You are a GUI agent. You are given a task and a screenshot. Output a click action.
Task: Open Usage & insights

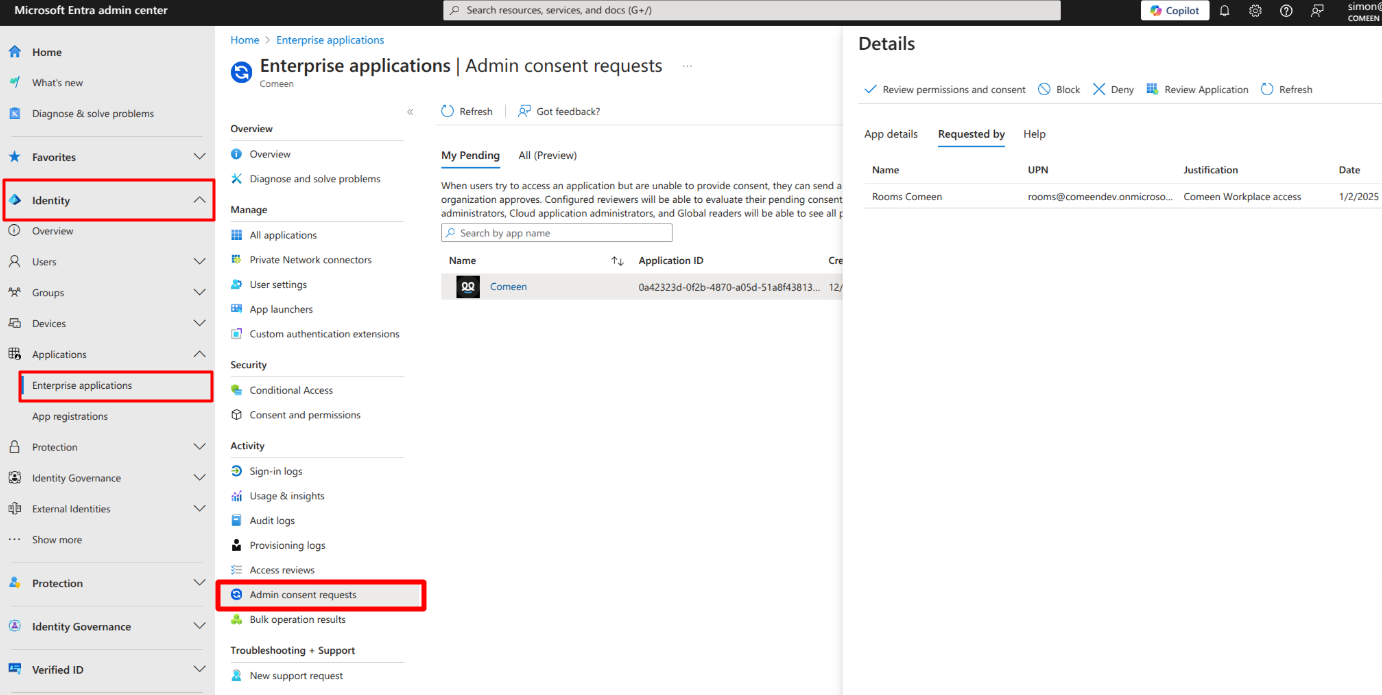[287, 496]
